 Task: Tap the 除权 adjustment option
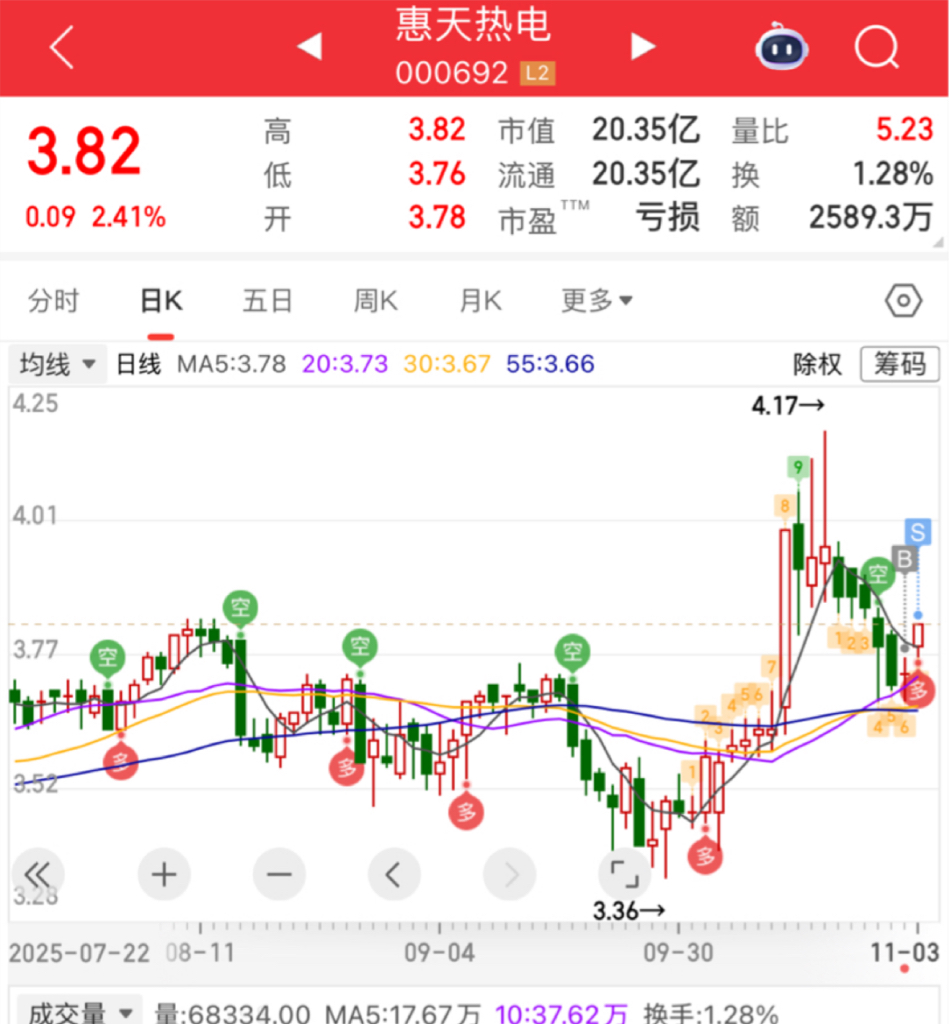click(x=818, y=364)
